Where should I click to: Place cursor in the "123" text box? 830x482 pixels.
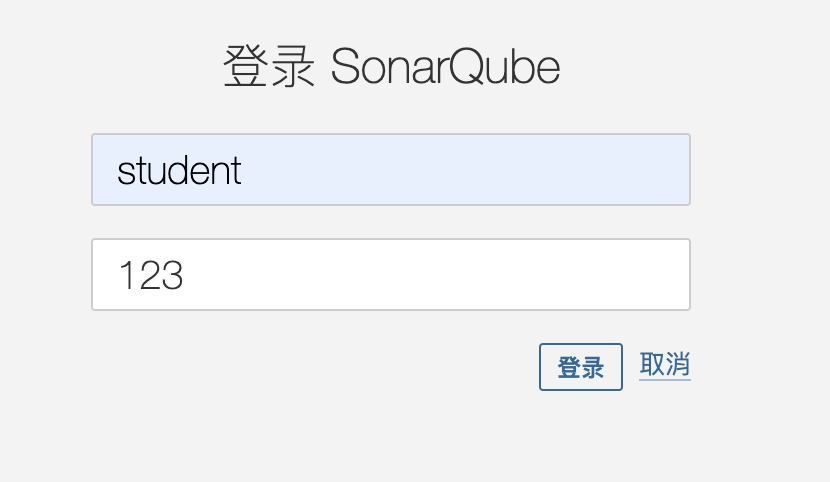coord(390,275)
